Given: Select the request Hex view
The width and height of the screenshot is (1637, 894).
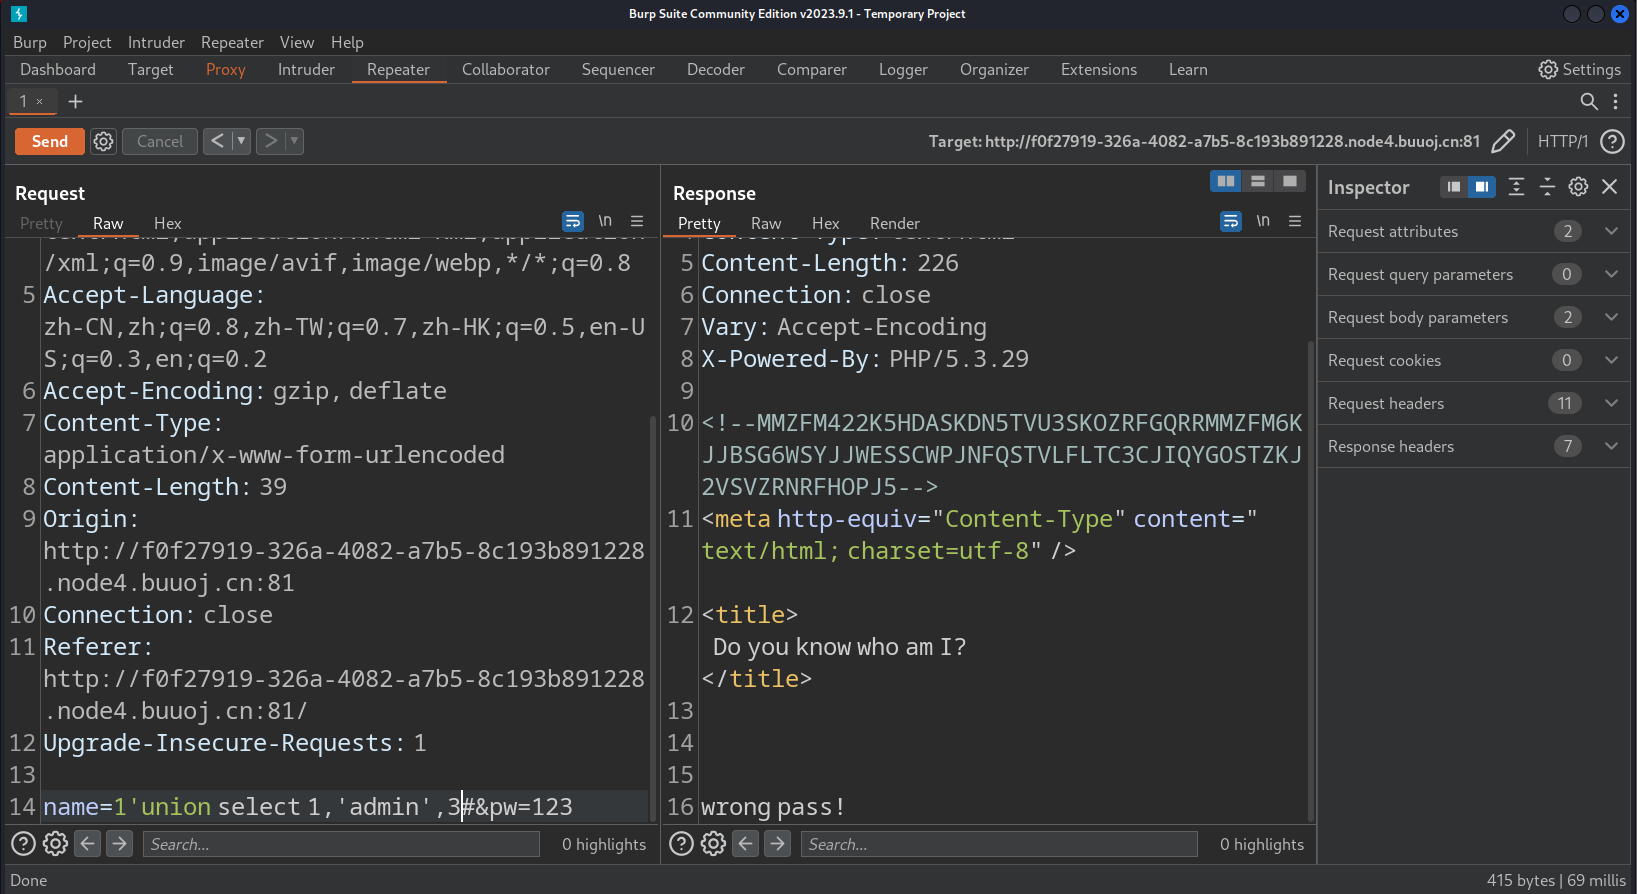Looking at the screenshot, I should click(x=167, y=223).
